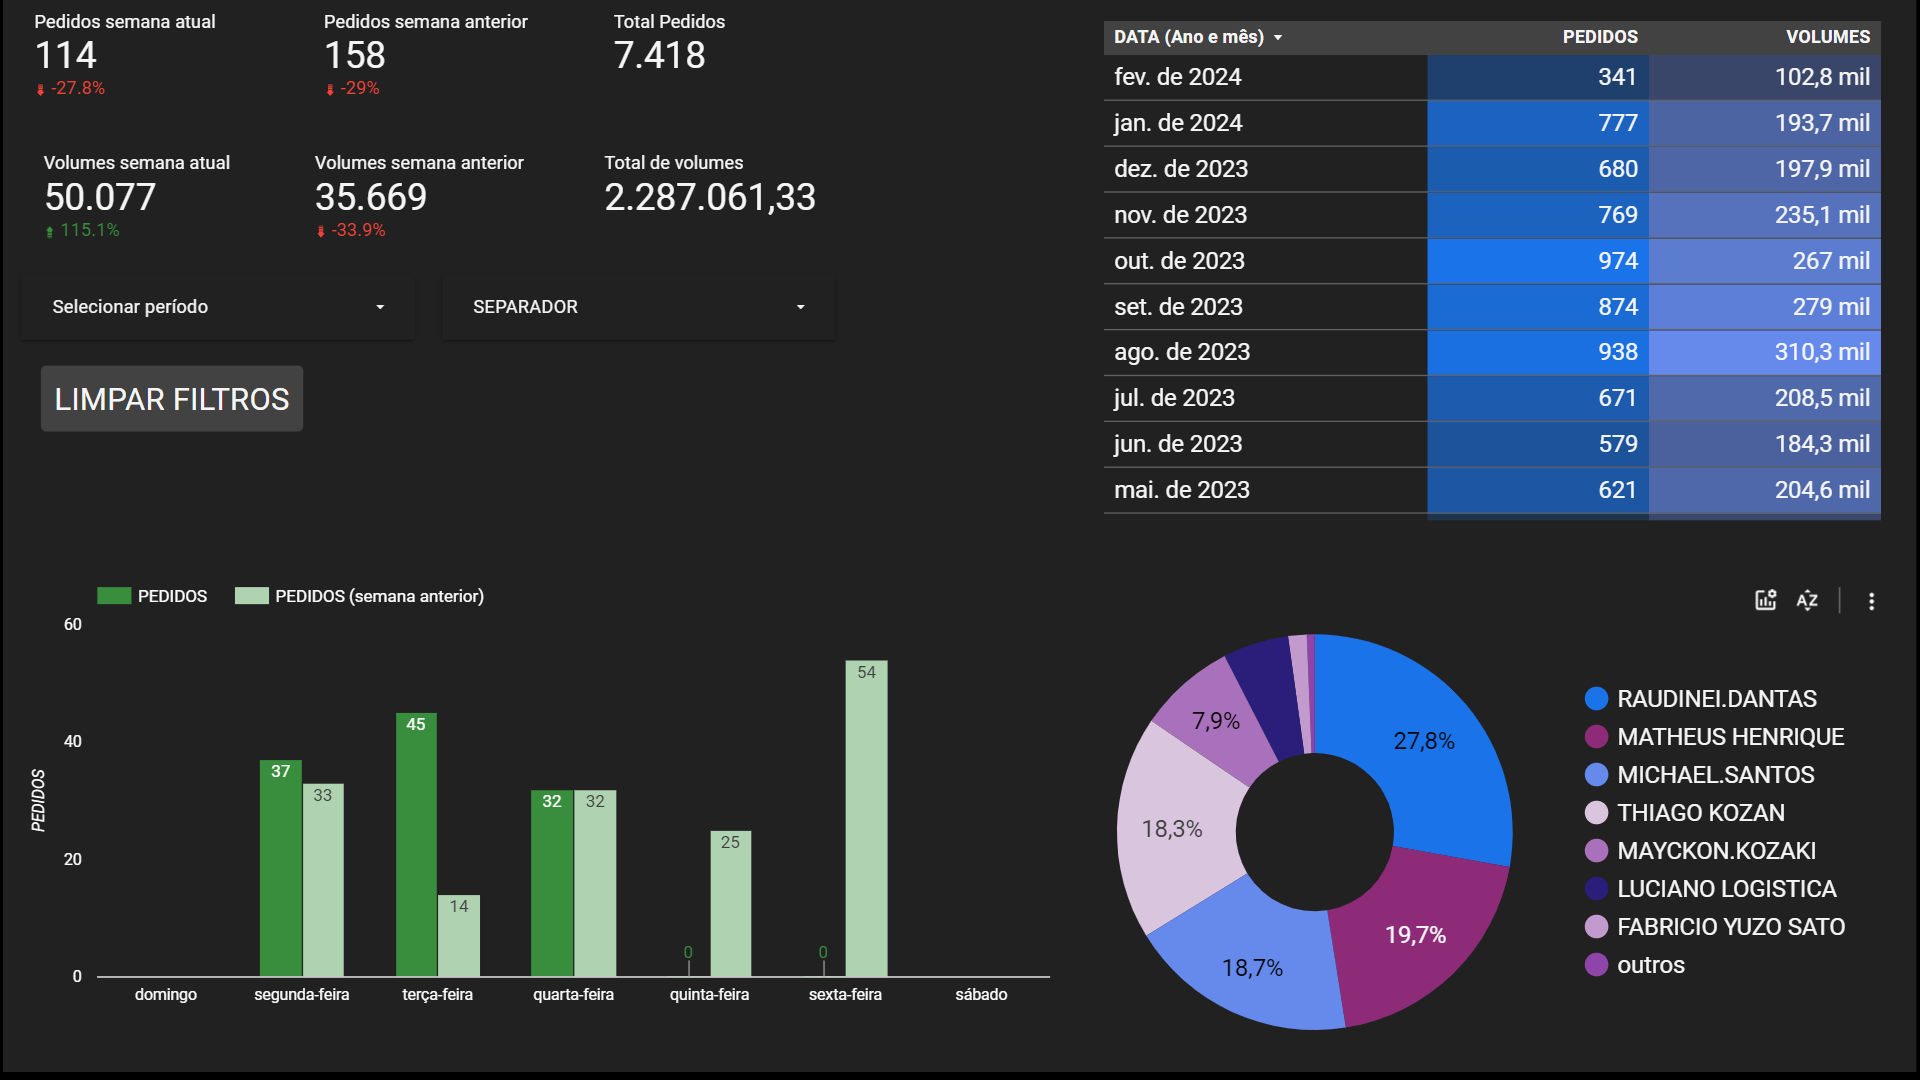This screenshot has width=1920, height=1080.
Task: Click the quarta-feira axis label
Action: click(x=573, y=995)
